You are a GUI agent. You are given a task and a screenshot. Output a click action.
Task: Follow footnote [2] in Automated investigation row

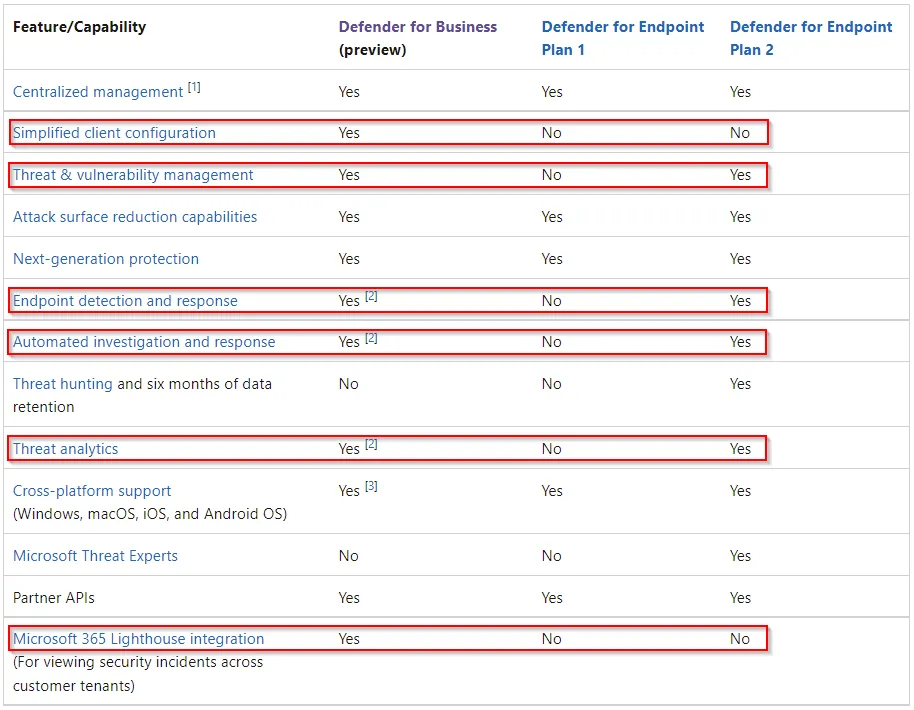coord(371,338)
